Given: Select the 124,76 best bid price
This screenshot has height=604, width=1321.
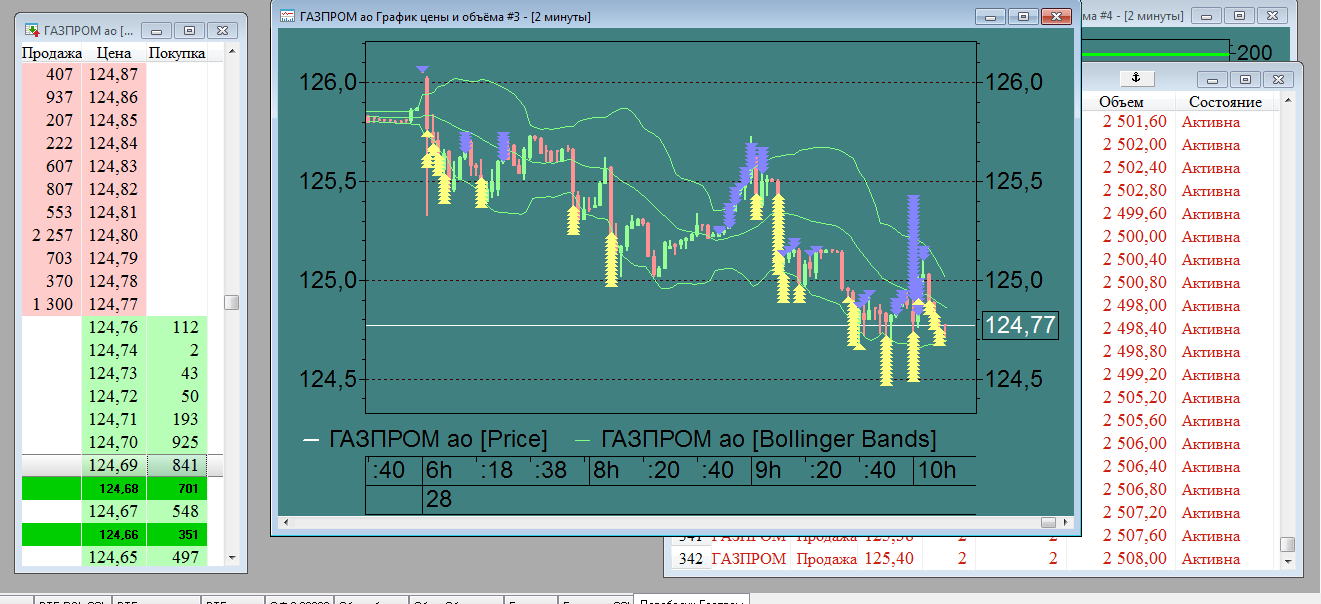Looking at the screenshot, I should [114, 327].
